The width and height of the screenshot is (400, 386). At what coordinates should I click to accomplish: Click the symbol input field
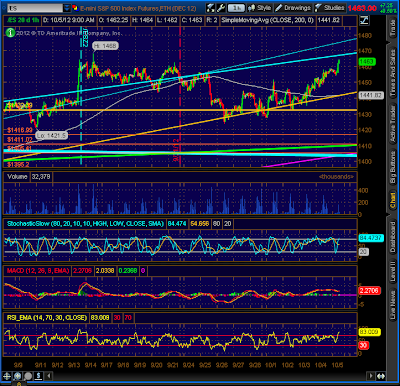point(35,8)
